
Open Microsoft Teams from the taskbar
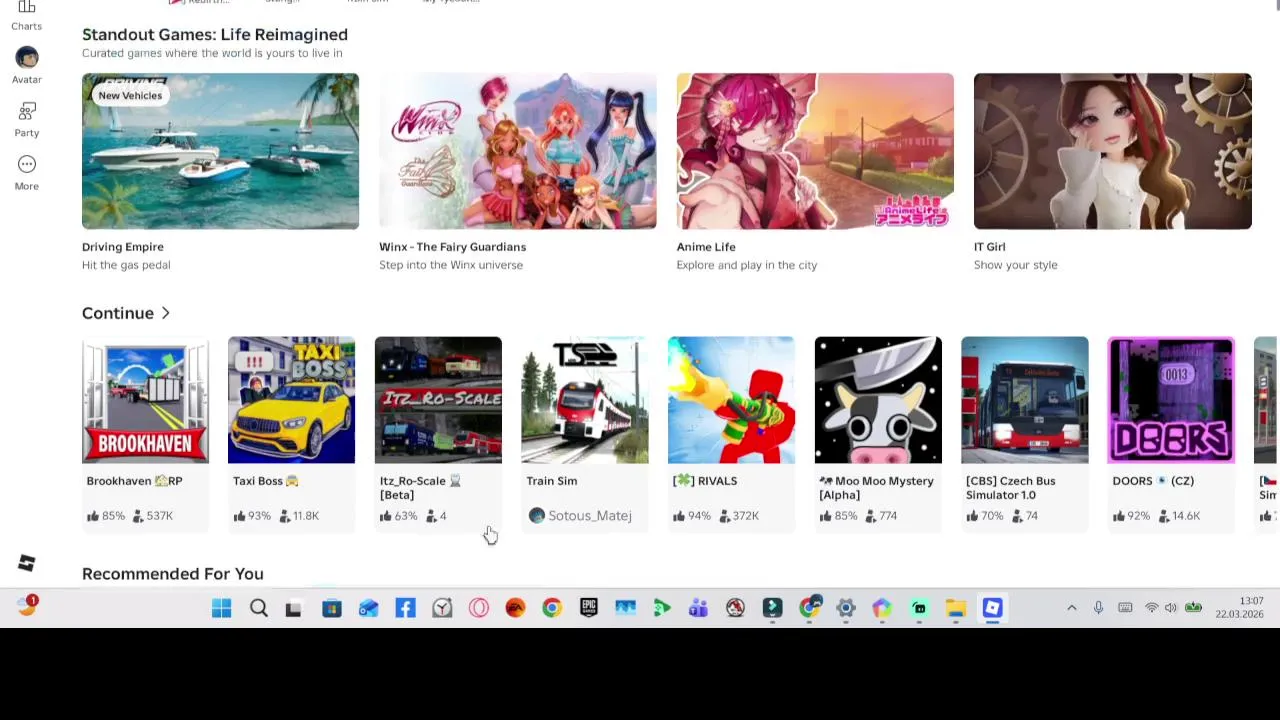coord(698,608)
